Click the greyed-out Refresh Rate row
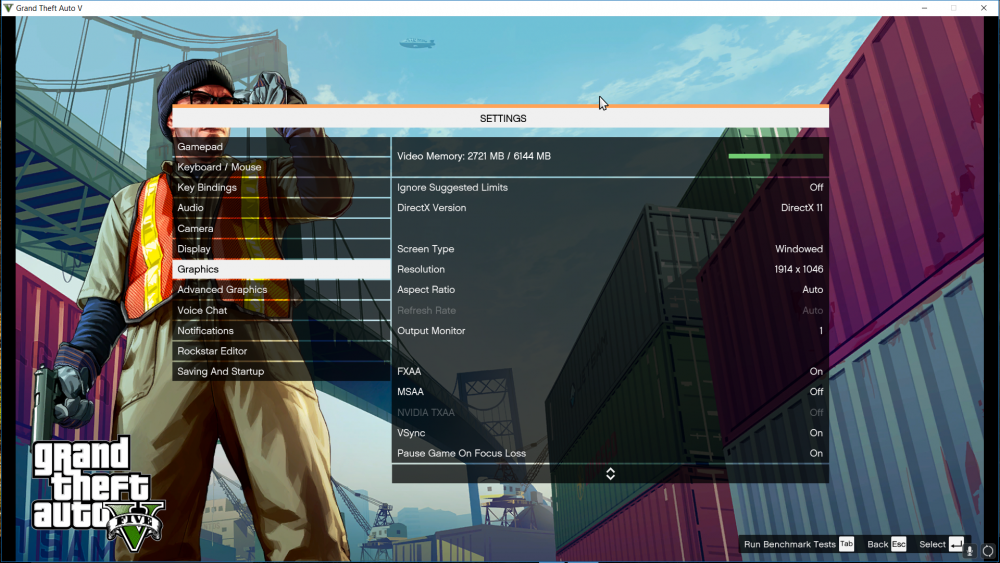Screen dimensions: 1000x563 [610, 311]
